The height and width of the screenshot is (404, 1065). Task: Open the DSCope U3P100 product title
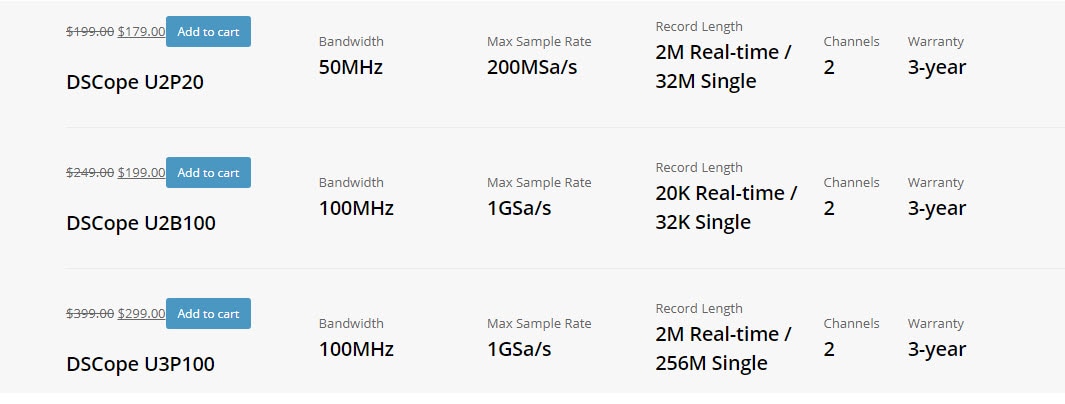[x=141, y=364]
